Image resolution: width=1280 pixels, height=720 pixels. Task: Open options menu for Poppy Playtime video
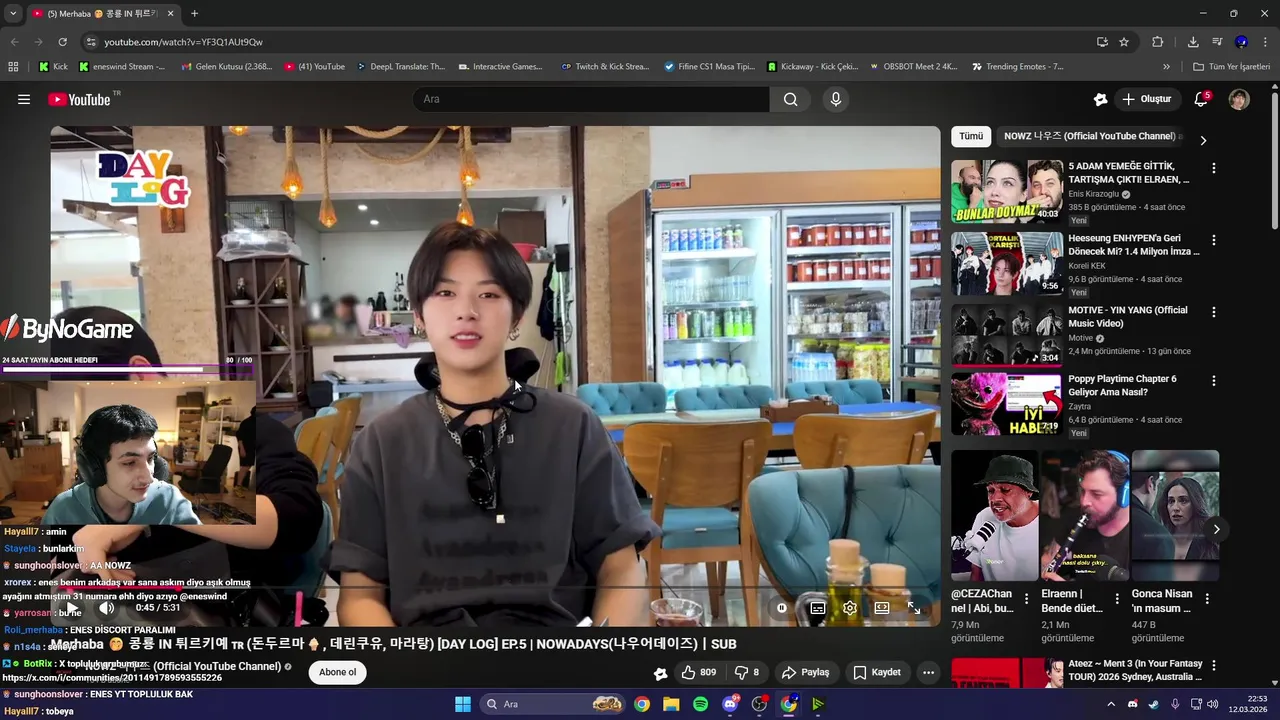1213,381
